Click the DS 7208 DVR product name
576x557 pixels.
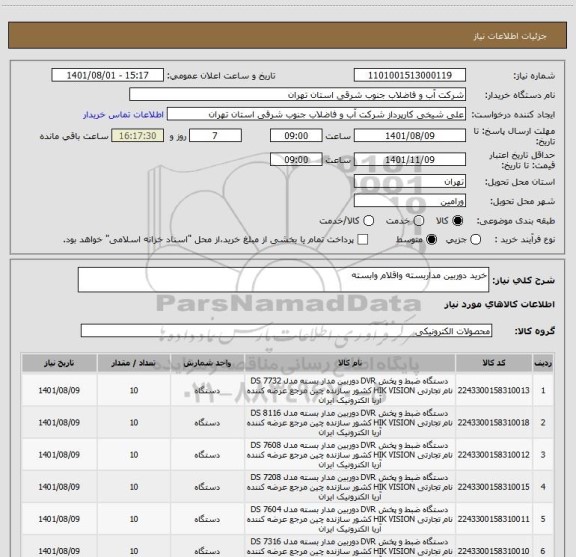click(349, 487)
